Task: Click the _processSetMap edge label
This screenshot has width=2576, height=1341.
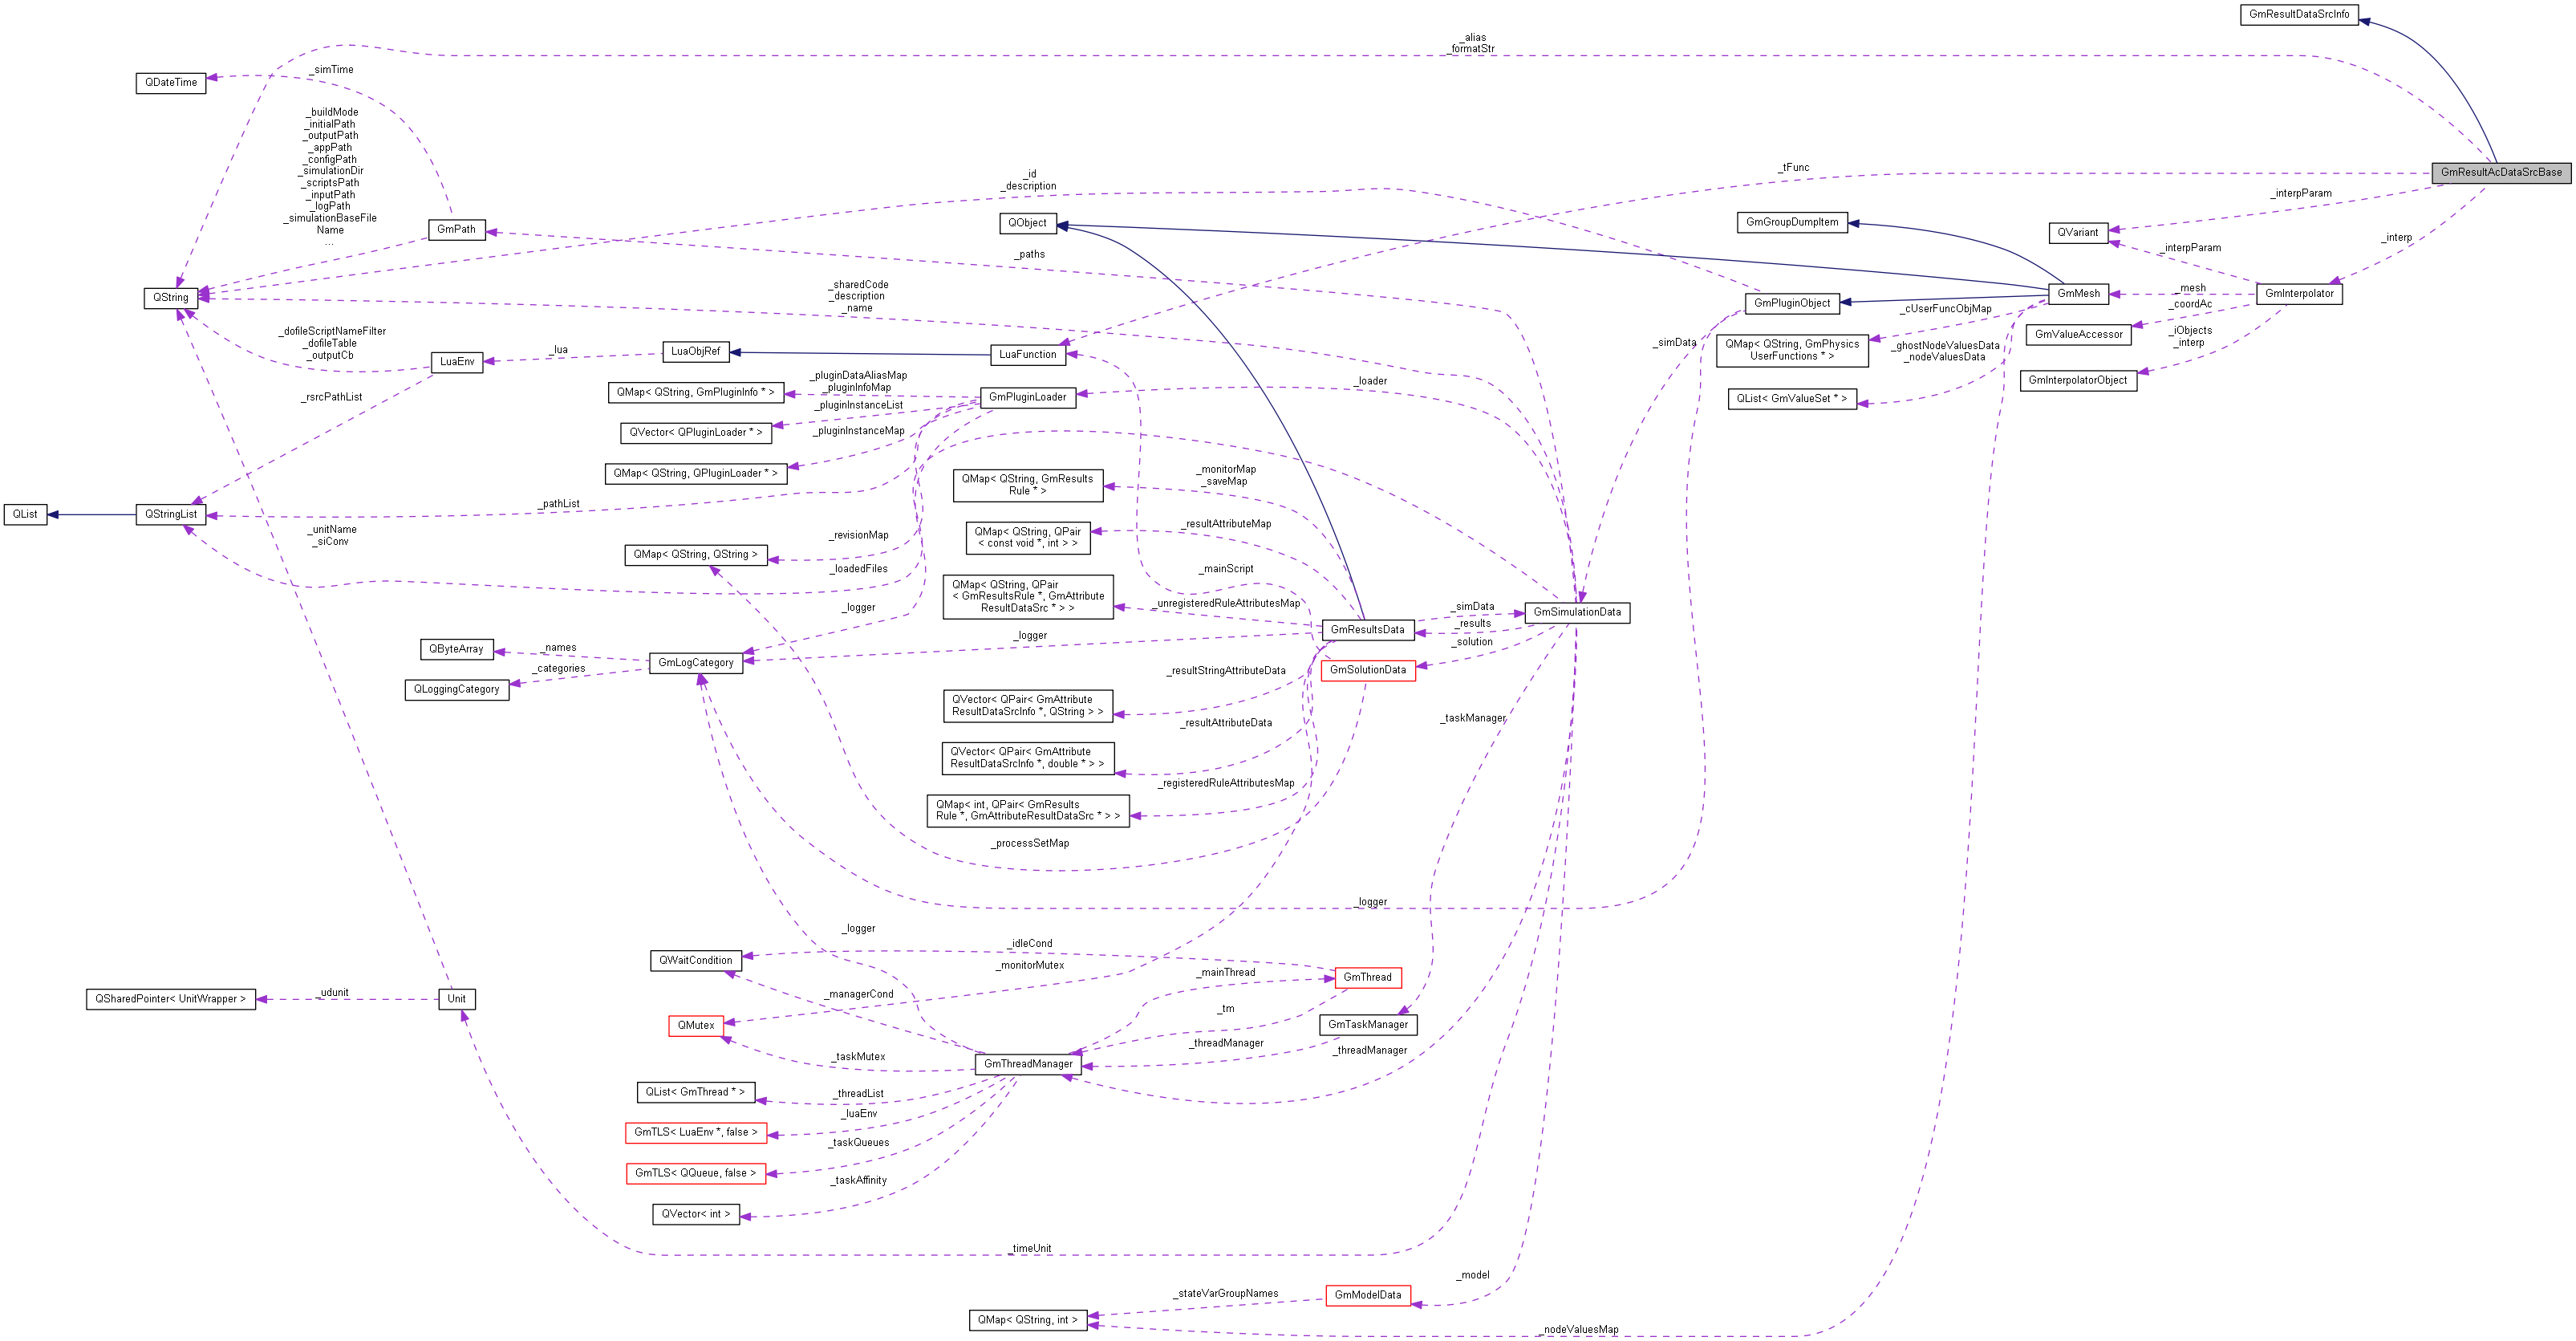Action: [1030, 844]
